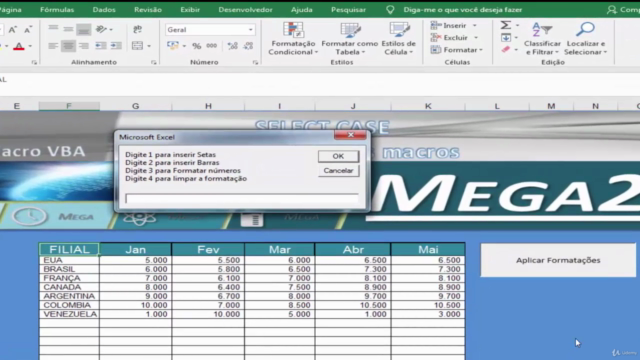
Task: Expand the merge and center dropdown arrow
Action: pos(149,46)
